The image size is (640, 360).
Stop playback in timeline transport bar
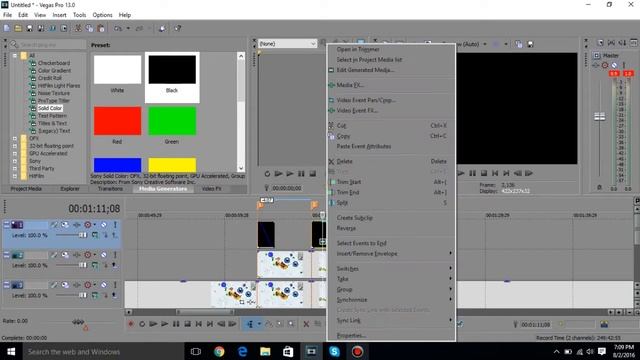tap(187, 324)
